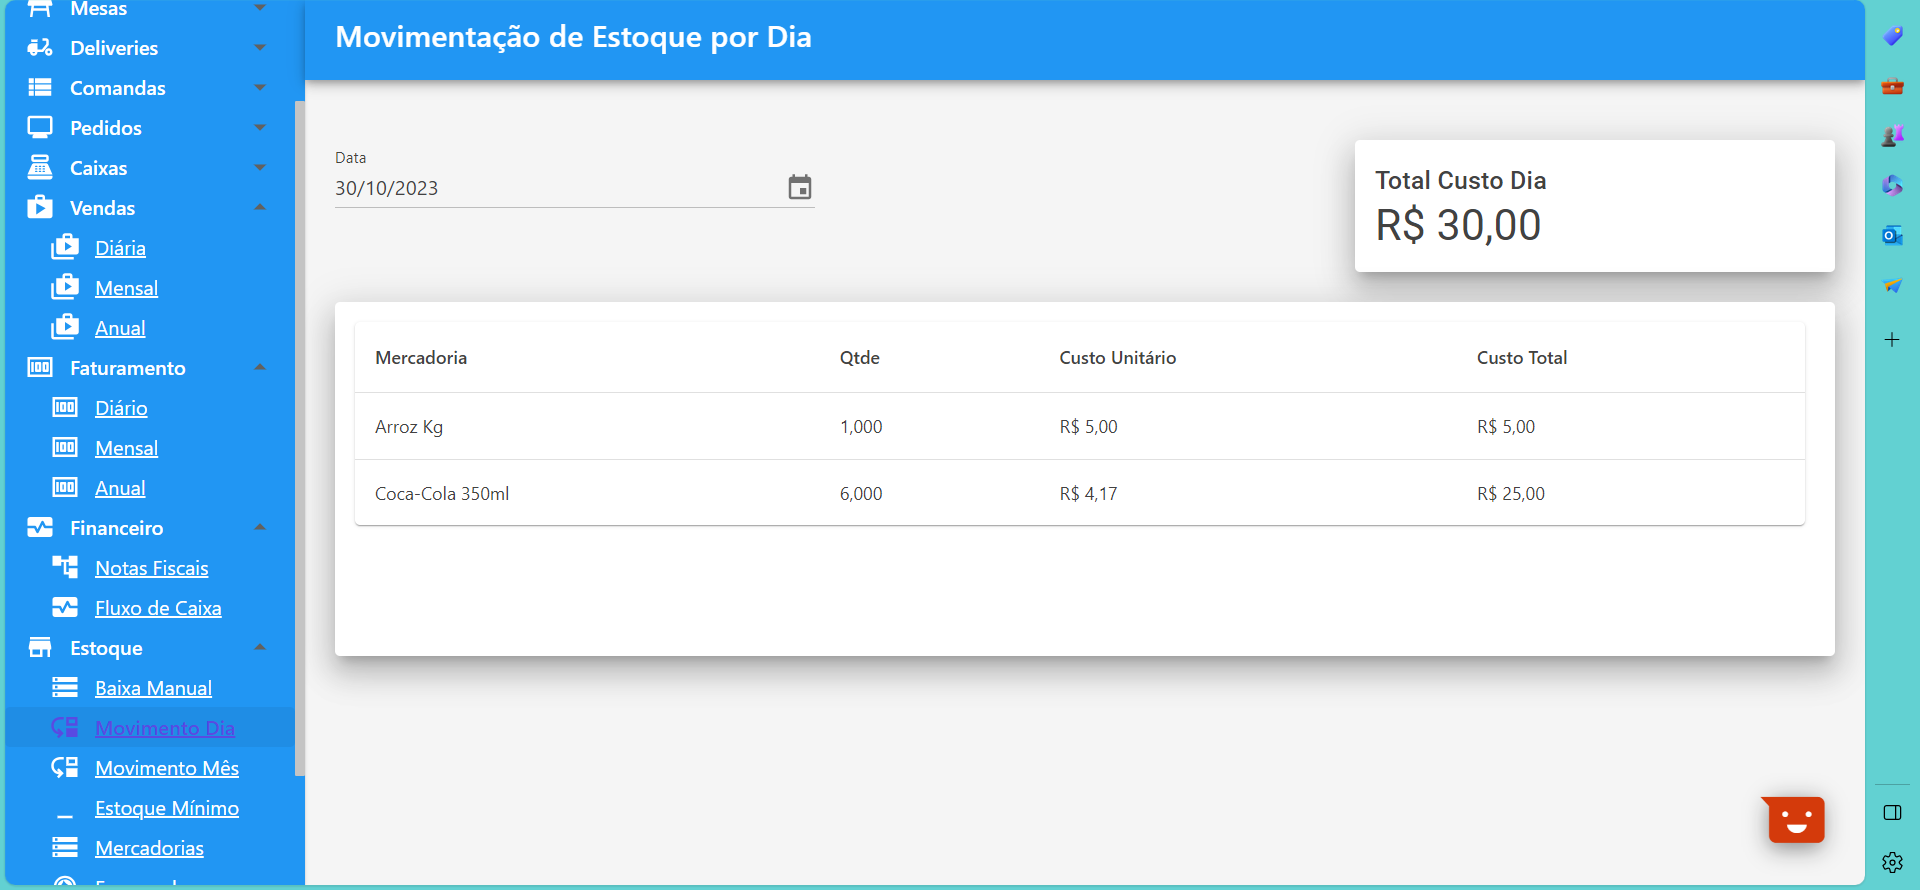
Task: Open Movimento Mês stock report
Action: pos(166,768)
